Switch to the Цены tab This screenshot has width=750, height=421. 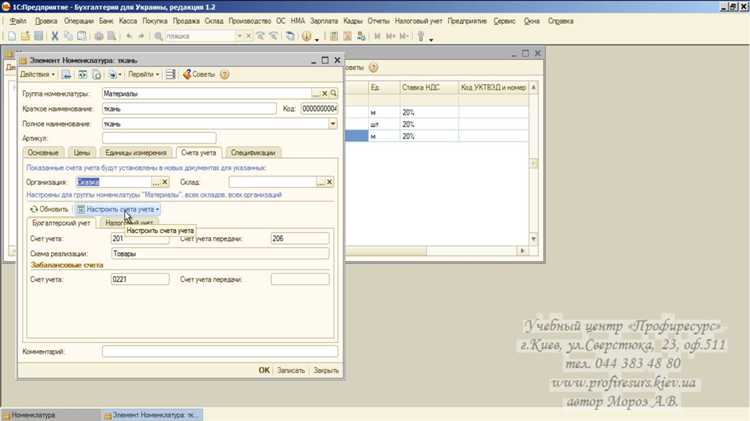click(82, 153)
